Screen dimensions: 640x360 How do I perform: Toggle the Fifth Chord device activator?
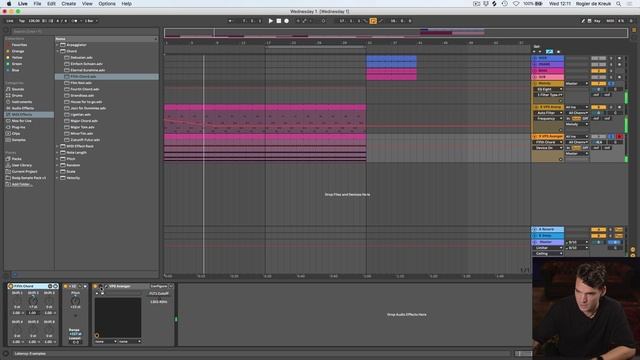point(10,286)
